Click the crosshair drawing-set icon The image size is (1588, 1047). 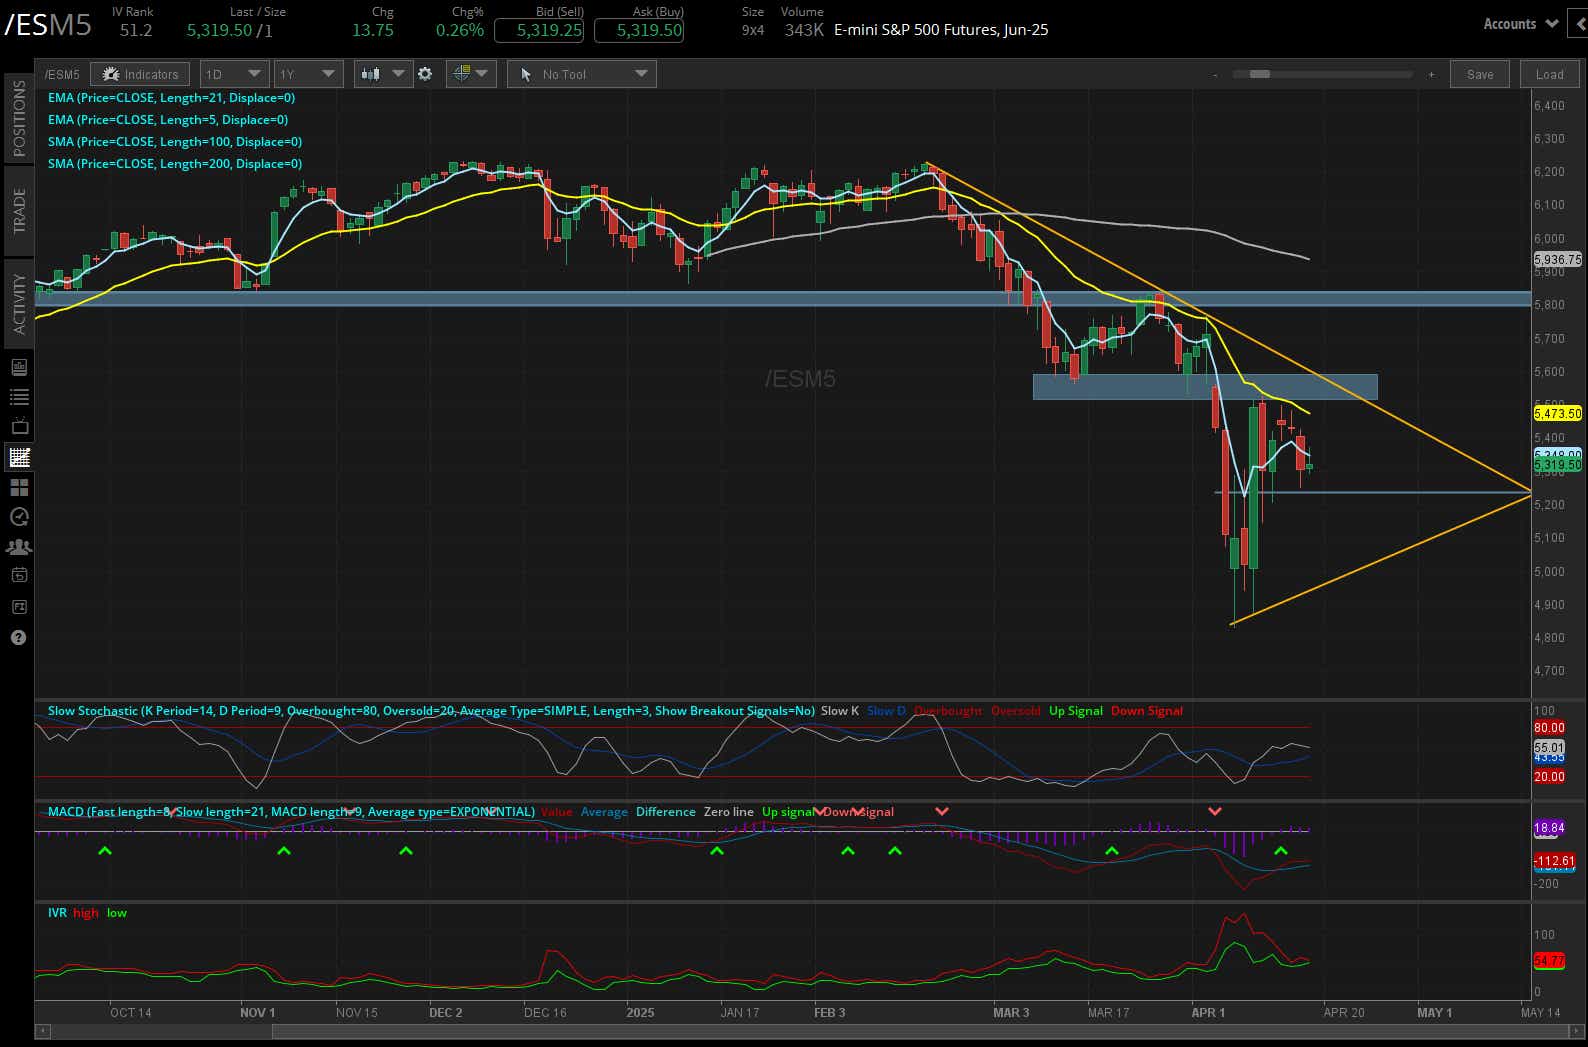pos(461,74)
